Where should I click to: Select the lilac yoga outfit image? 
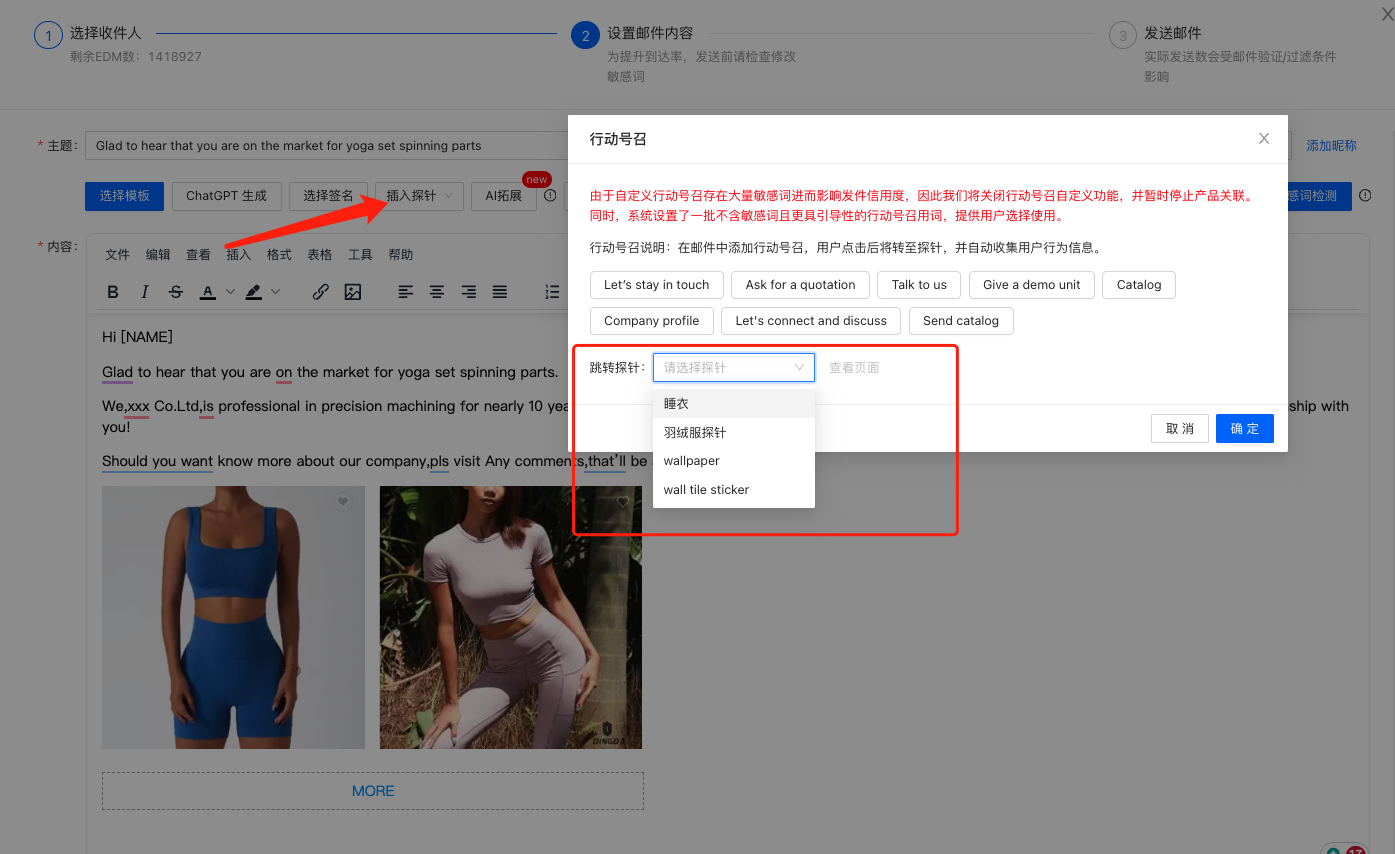(x=511, y=617)
